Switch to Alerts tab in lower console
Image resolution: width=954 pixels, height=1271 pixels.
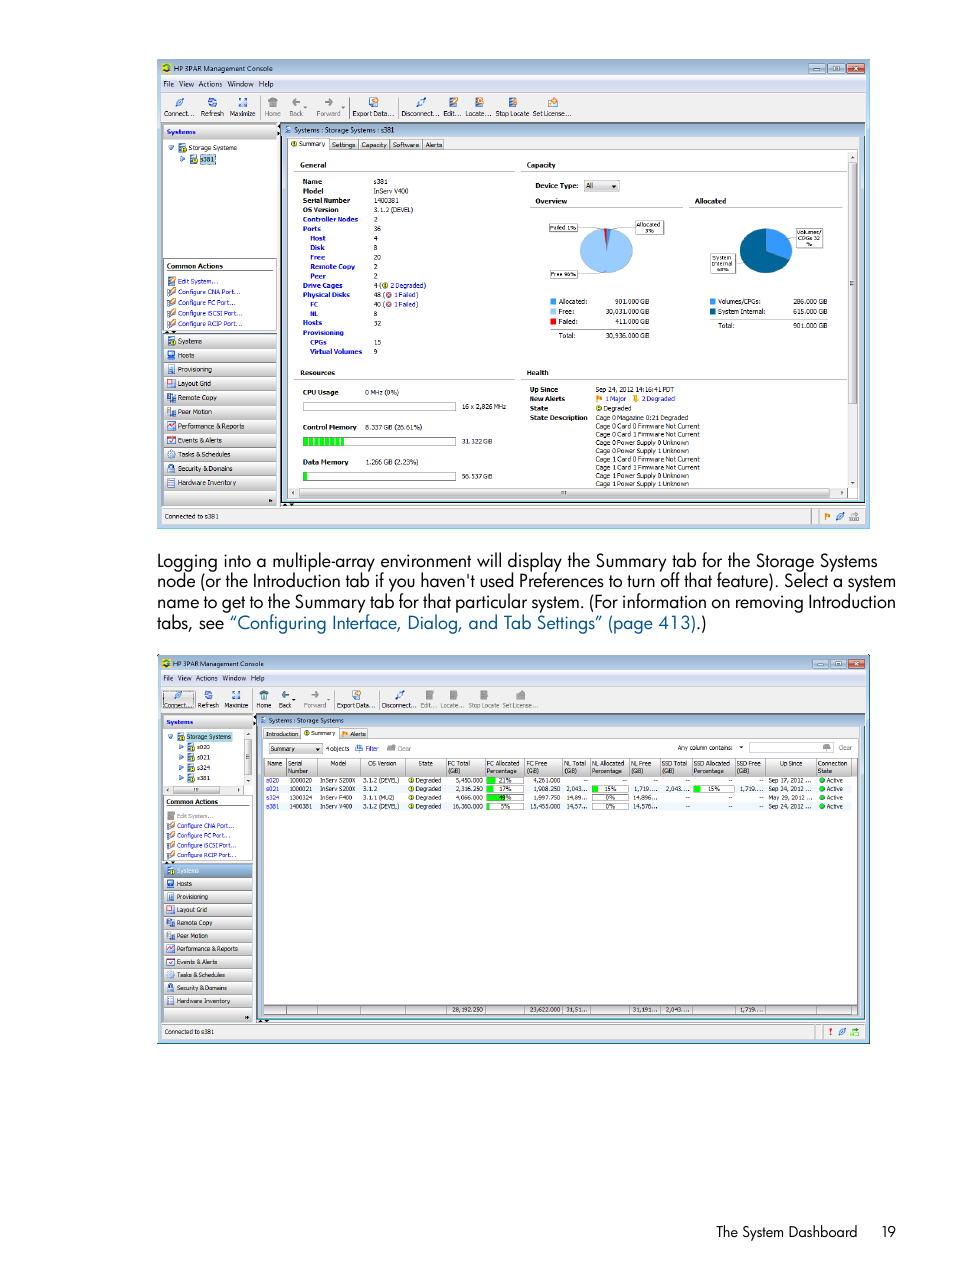354,734
